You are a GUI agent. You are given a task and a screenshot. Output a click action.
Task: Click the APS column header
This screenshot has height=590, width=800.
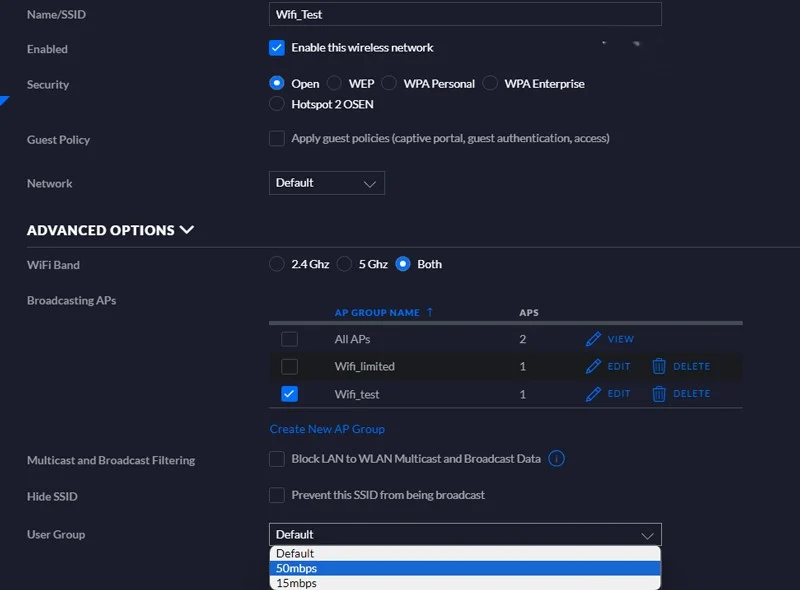tap(529, 312)
